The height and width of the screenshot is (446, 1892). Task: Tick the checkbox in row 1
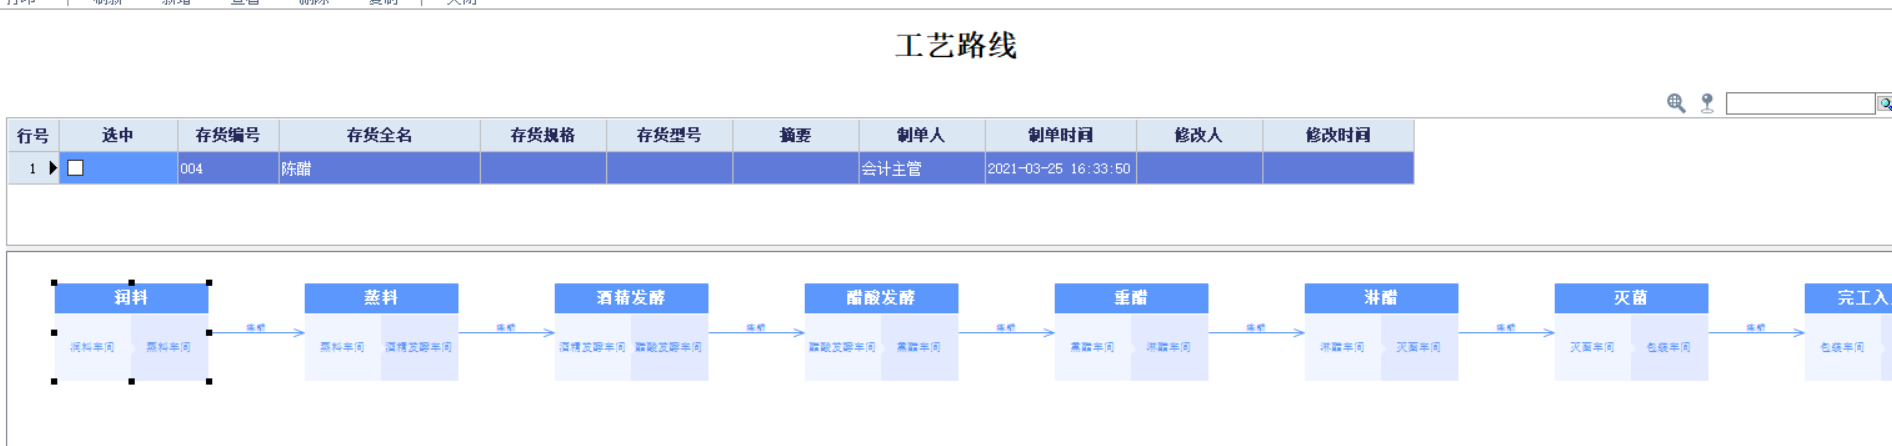coord(76,168)
